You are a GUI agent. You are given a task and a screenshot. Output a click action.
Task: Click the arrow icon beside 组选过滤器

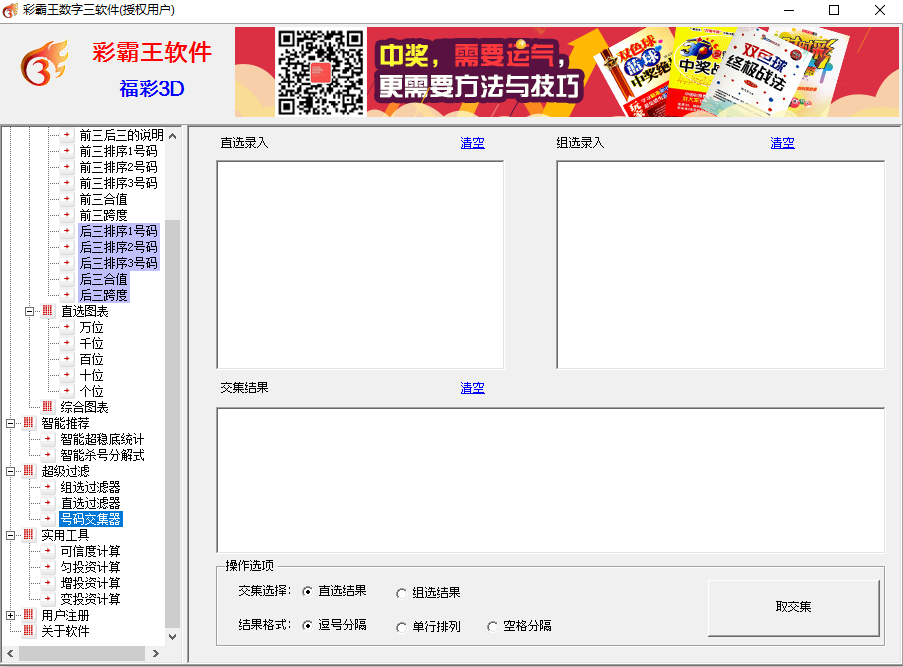tap(48, 487)
